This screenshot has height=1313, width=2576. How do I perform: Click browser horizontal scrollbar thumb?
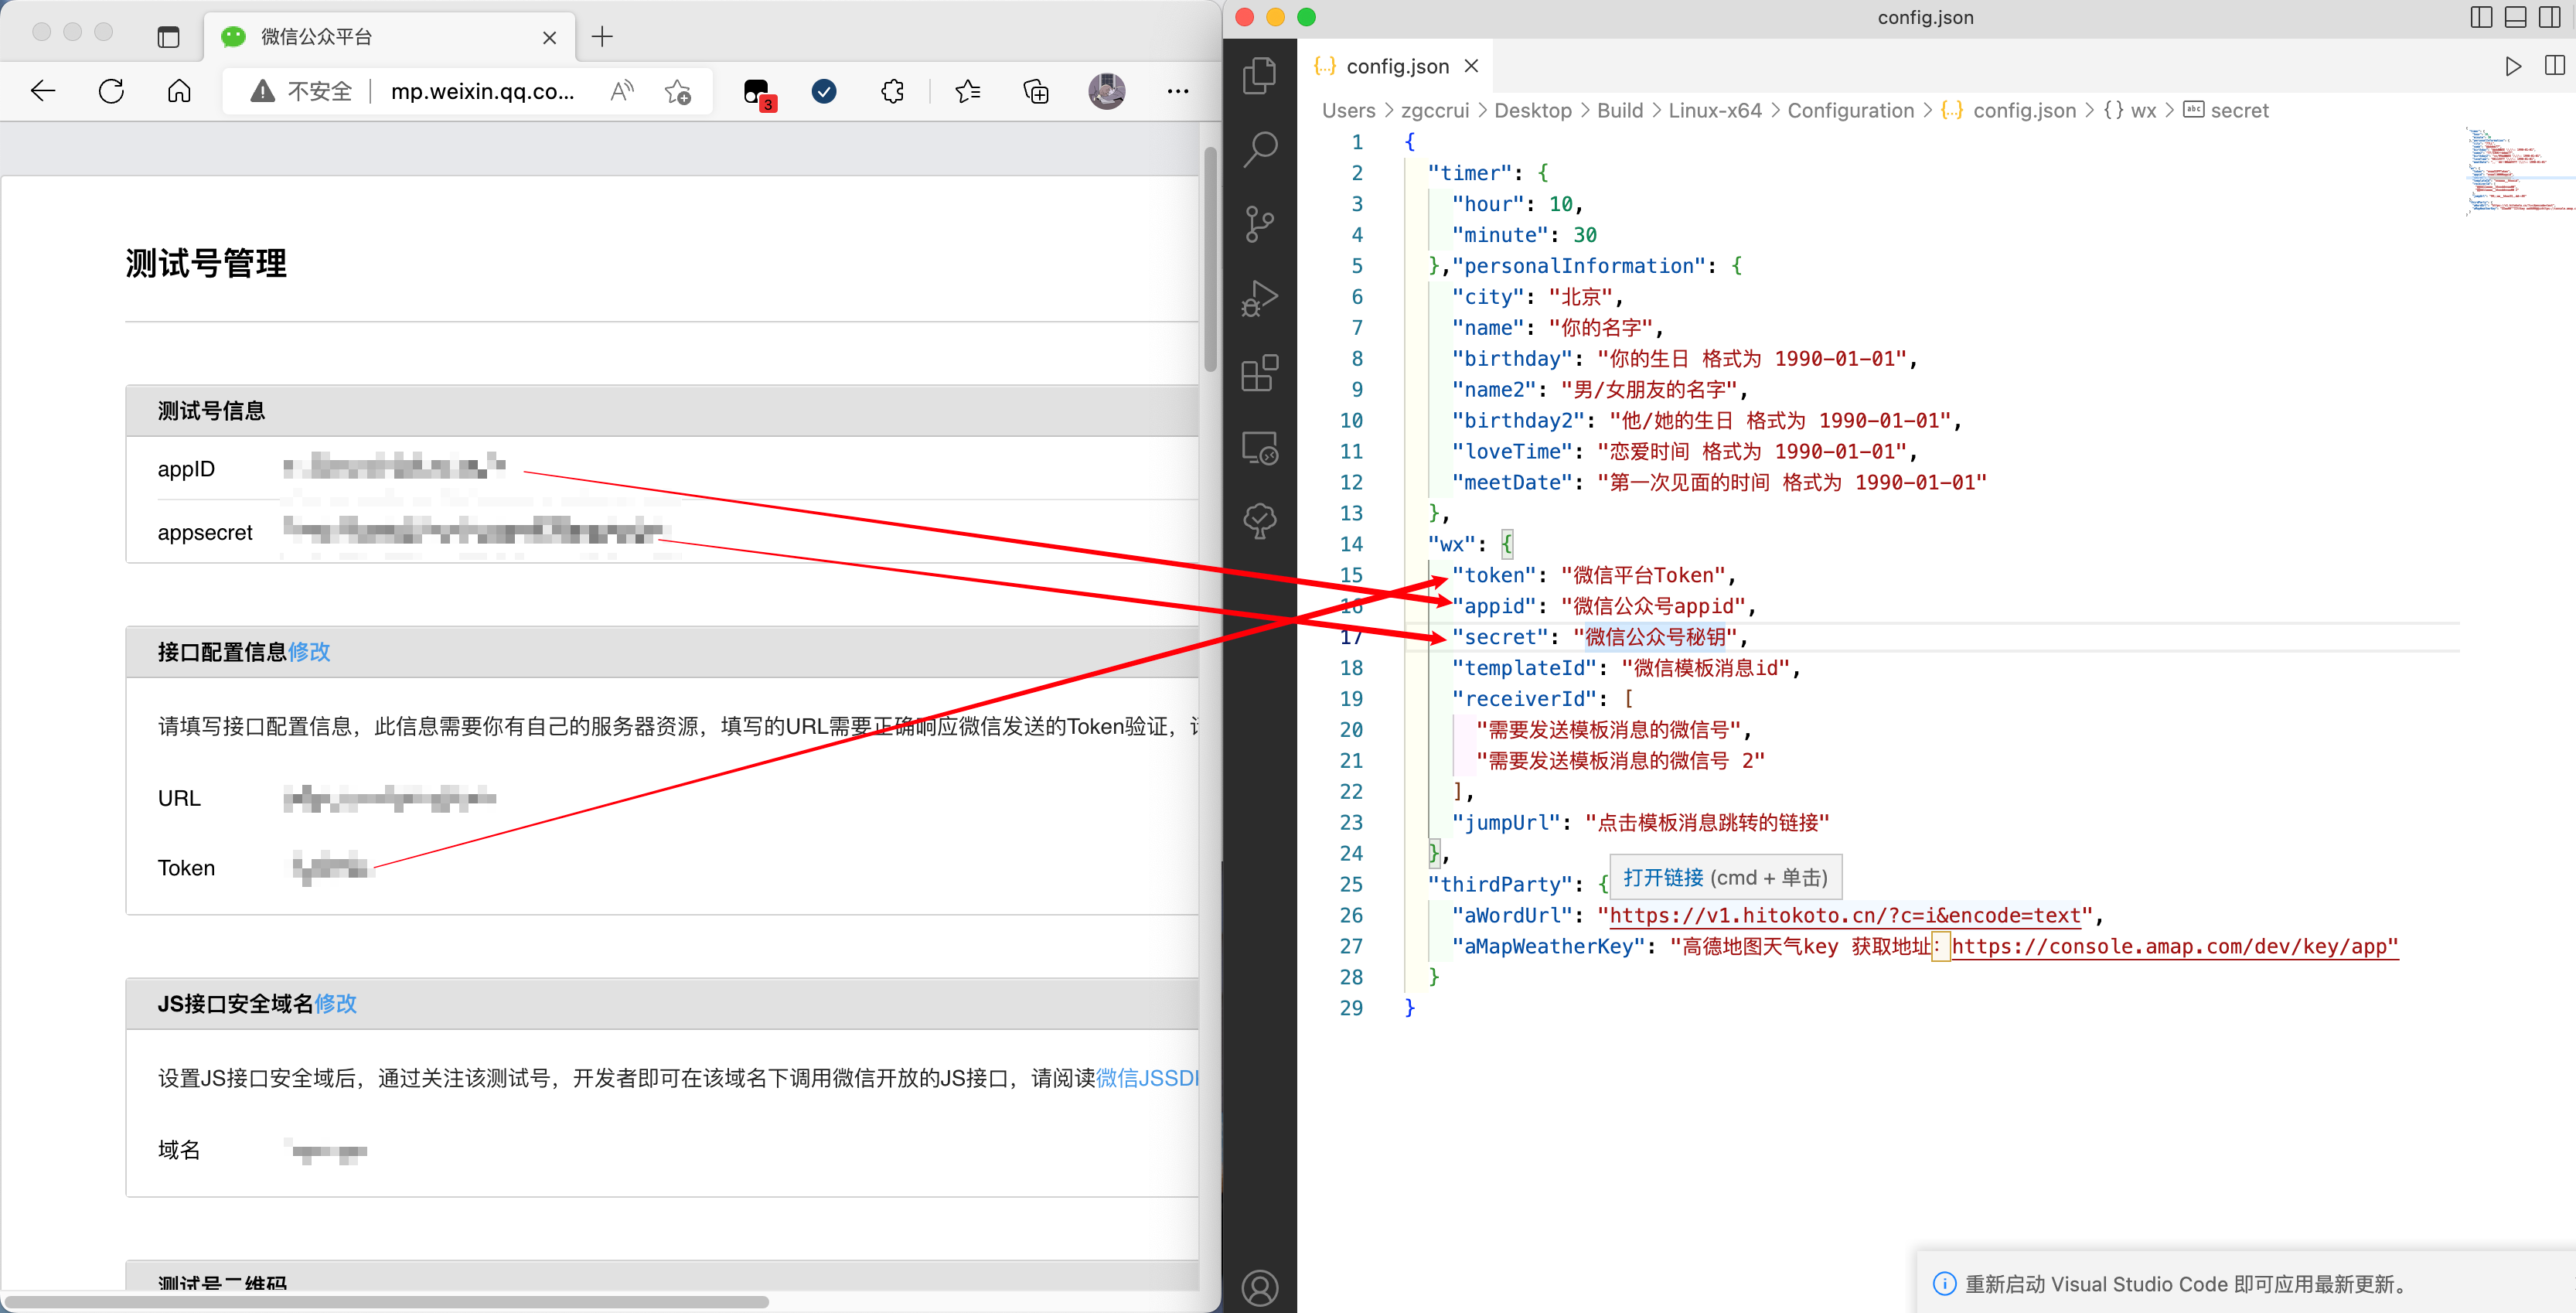(387, 1302)
